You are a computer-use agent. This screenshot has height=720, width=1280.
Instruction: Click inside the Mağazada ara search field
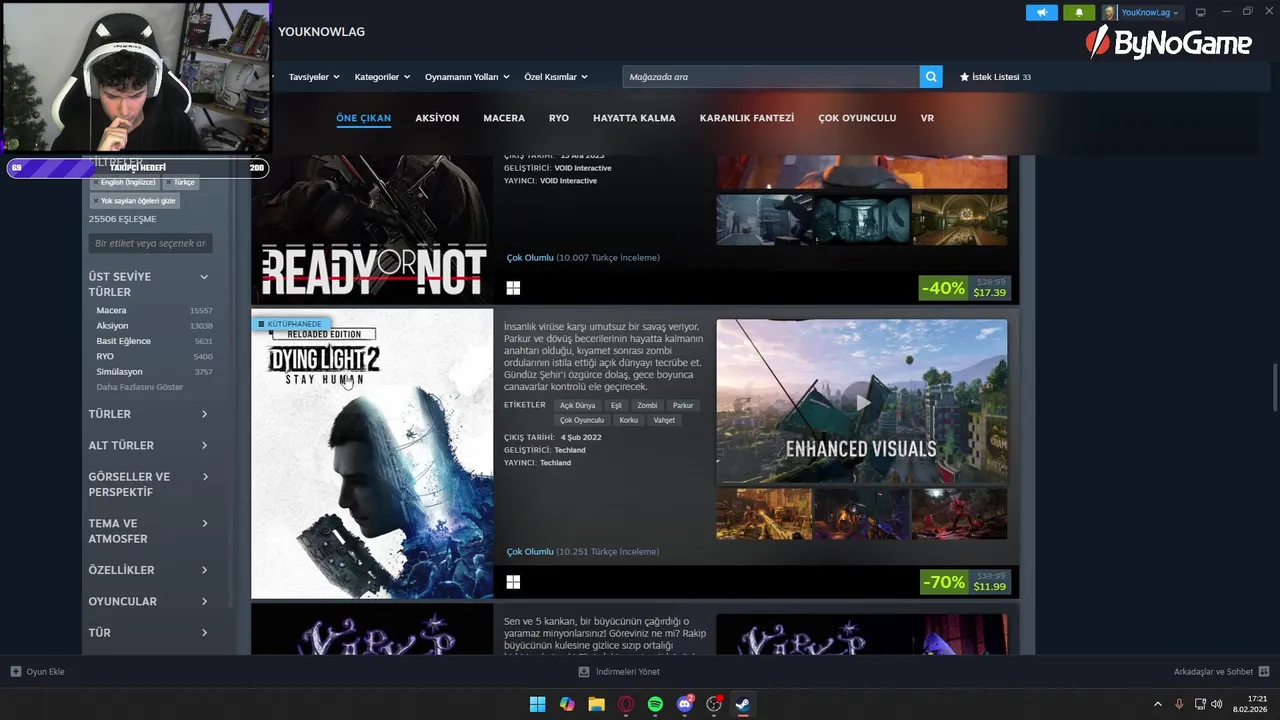coord(770,77)
